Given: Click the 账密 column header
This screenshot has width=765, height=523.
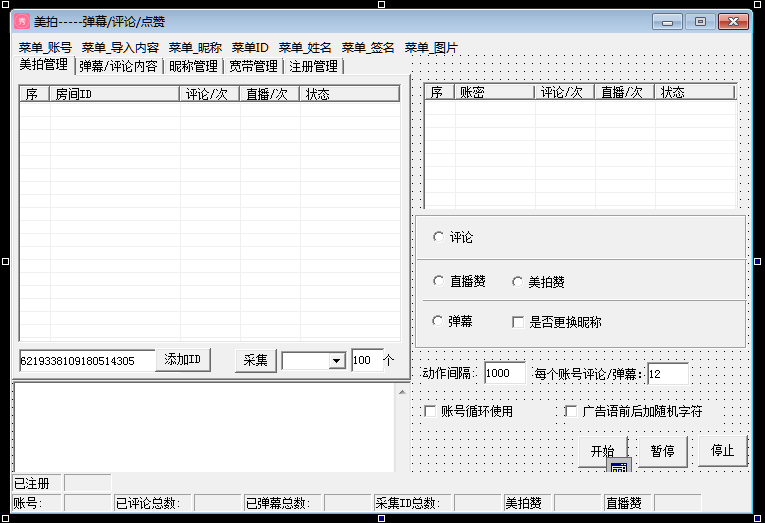Looking at the screenshot, I should pos(495,92).
